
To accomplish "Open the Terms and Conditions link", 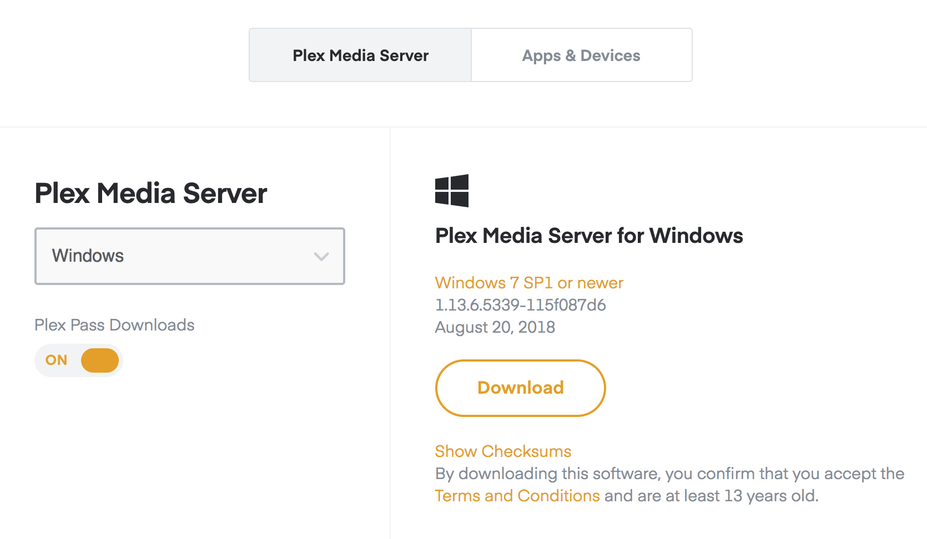I will (517, 495).
